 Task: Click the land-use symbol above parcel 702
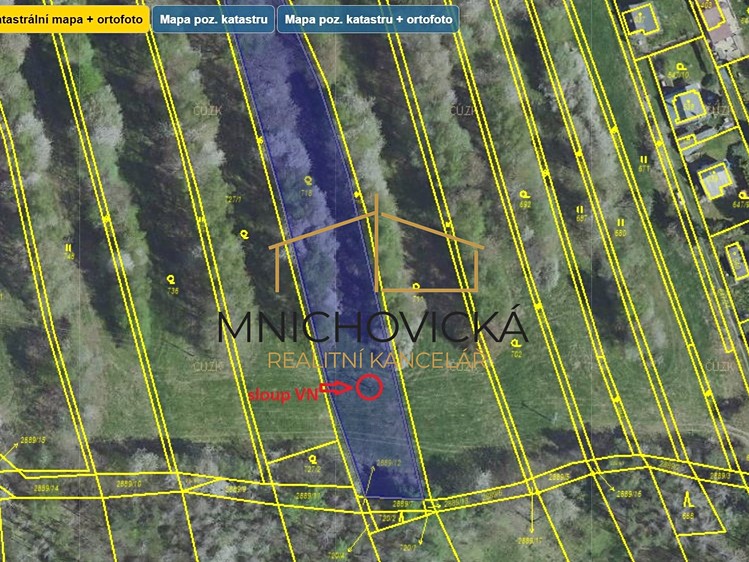[515, 343]
